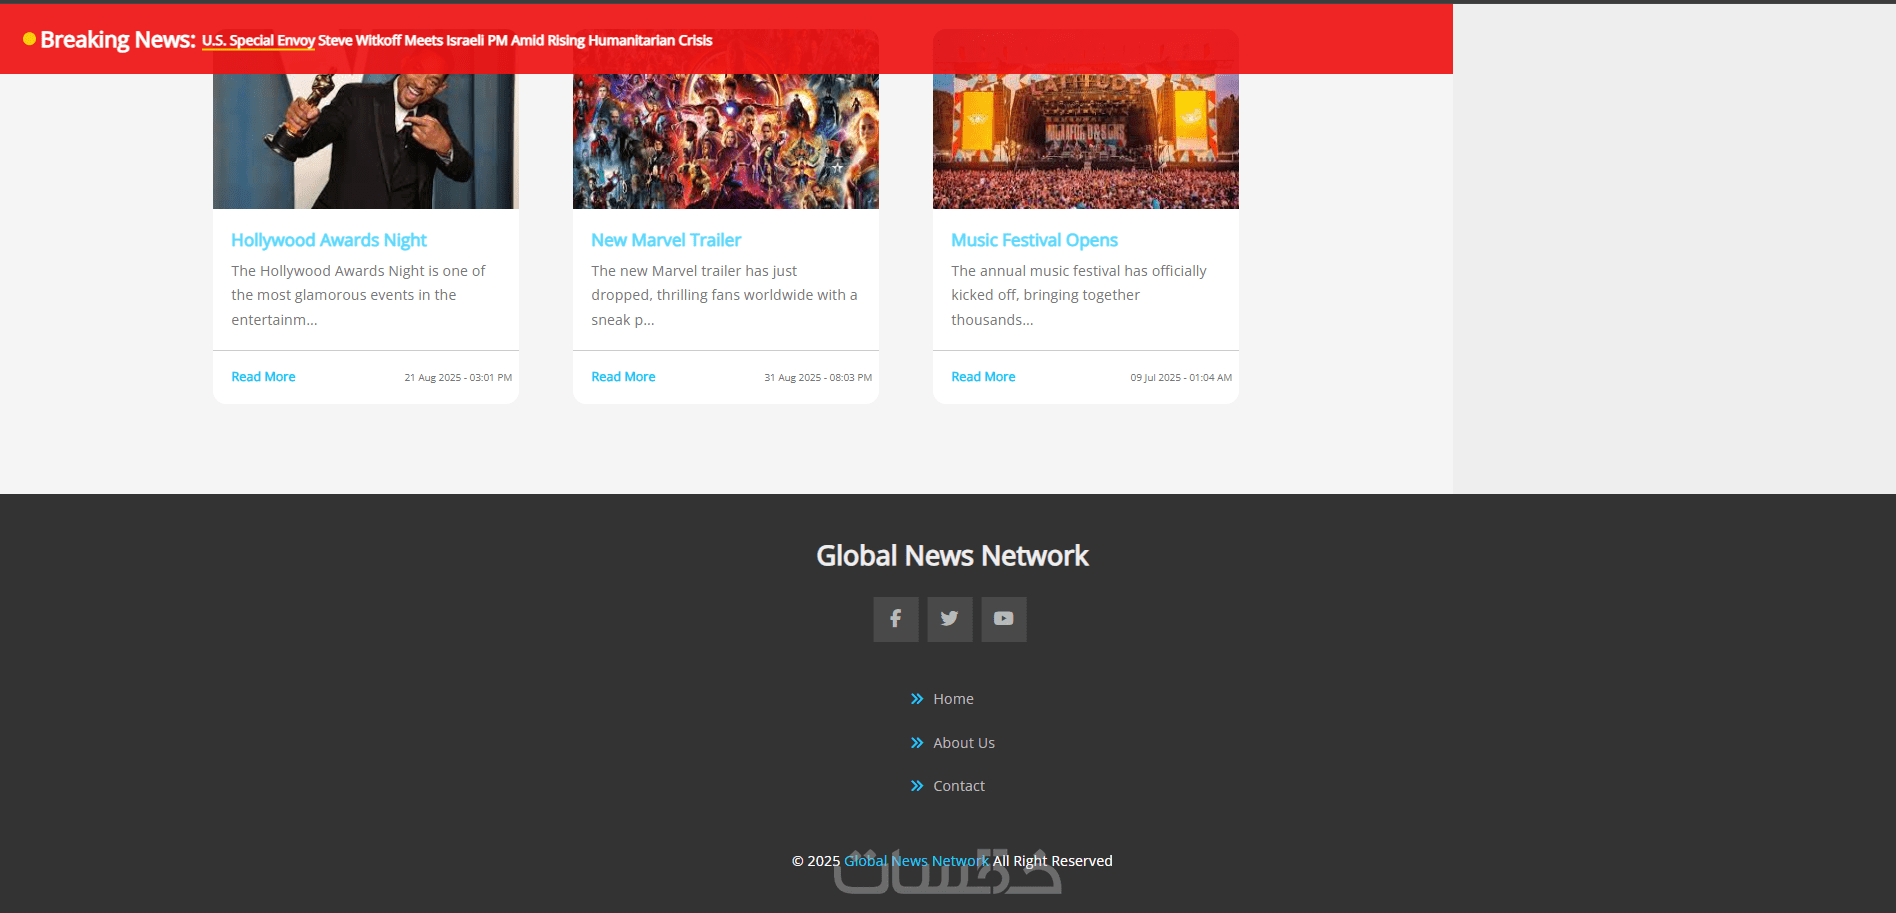
Task: Click Read More under New Marvel Trailer
Action: pos(623,377)
